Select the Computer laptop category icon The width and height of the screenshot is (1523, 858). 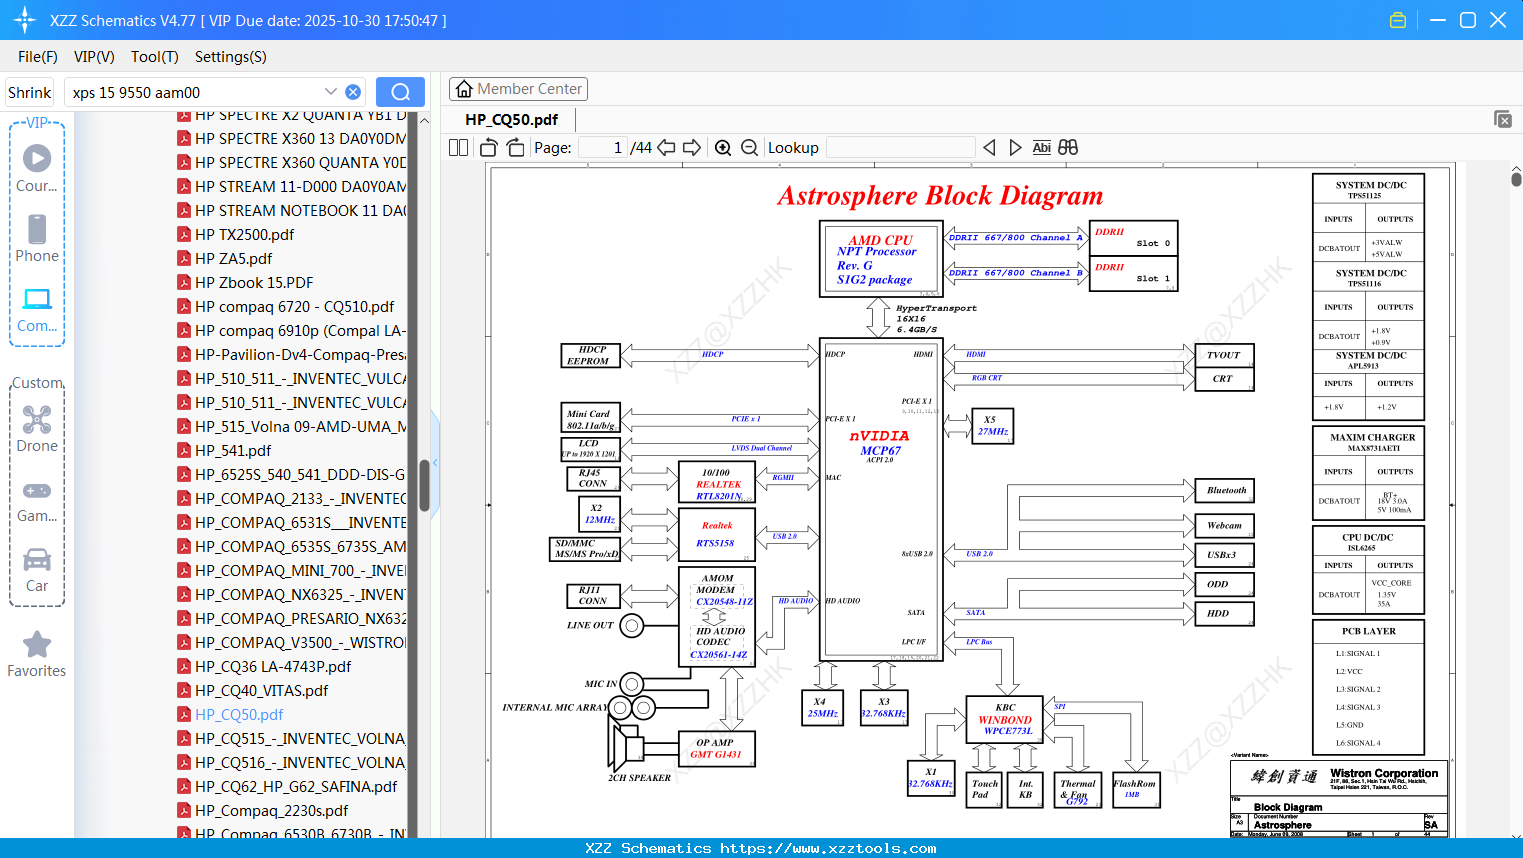pyautogui.click(x=37, y=299)
